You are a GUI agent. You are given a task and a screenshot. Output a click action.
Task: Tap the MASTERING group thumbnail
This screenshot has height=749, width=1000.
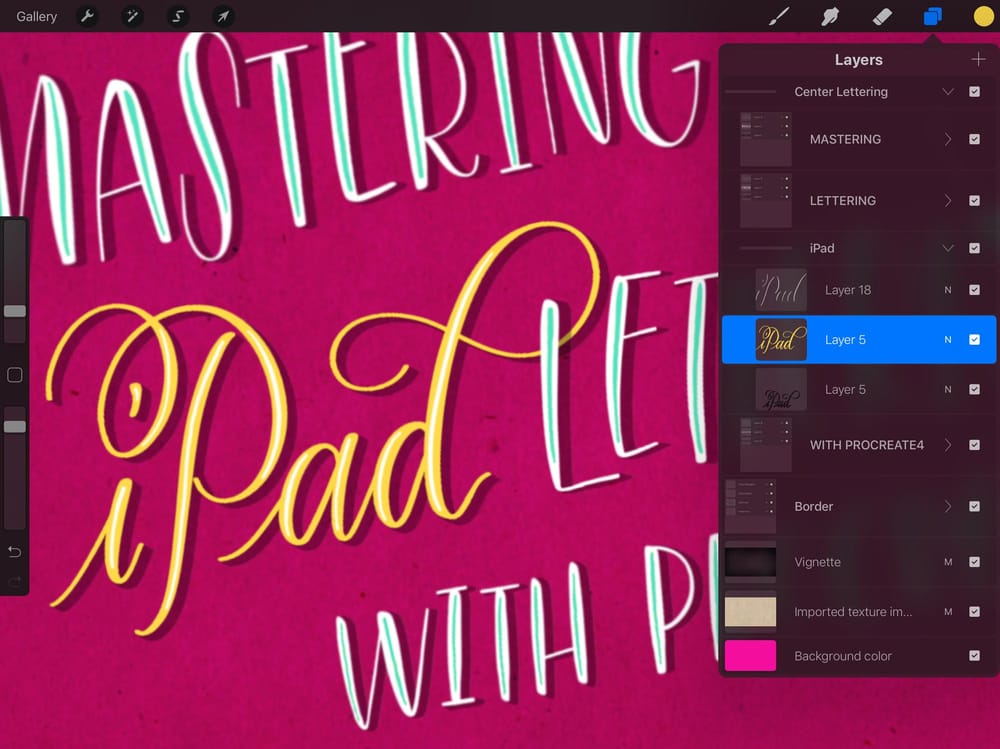[766, 139]
